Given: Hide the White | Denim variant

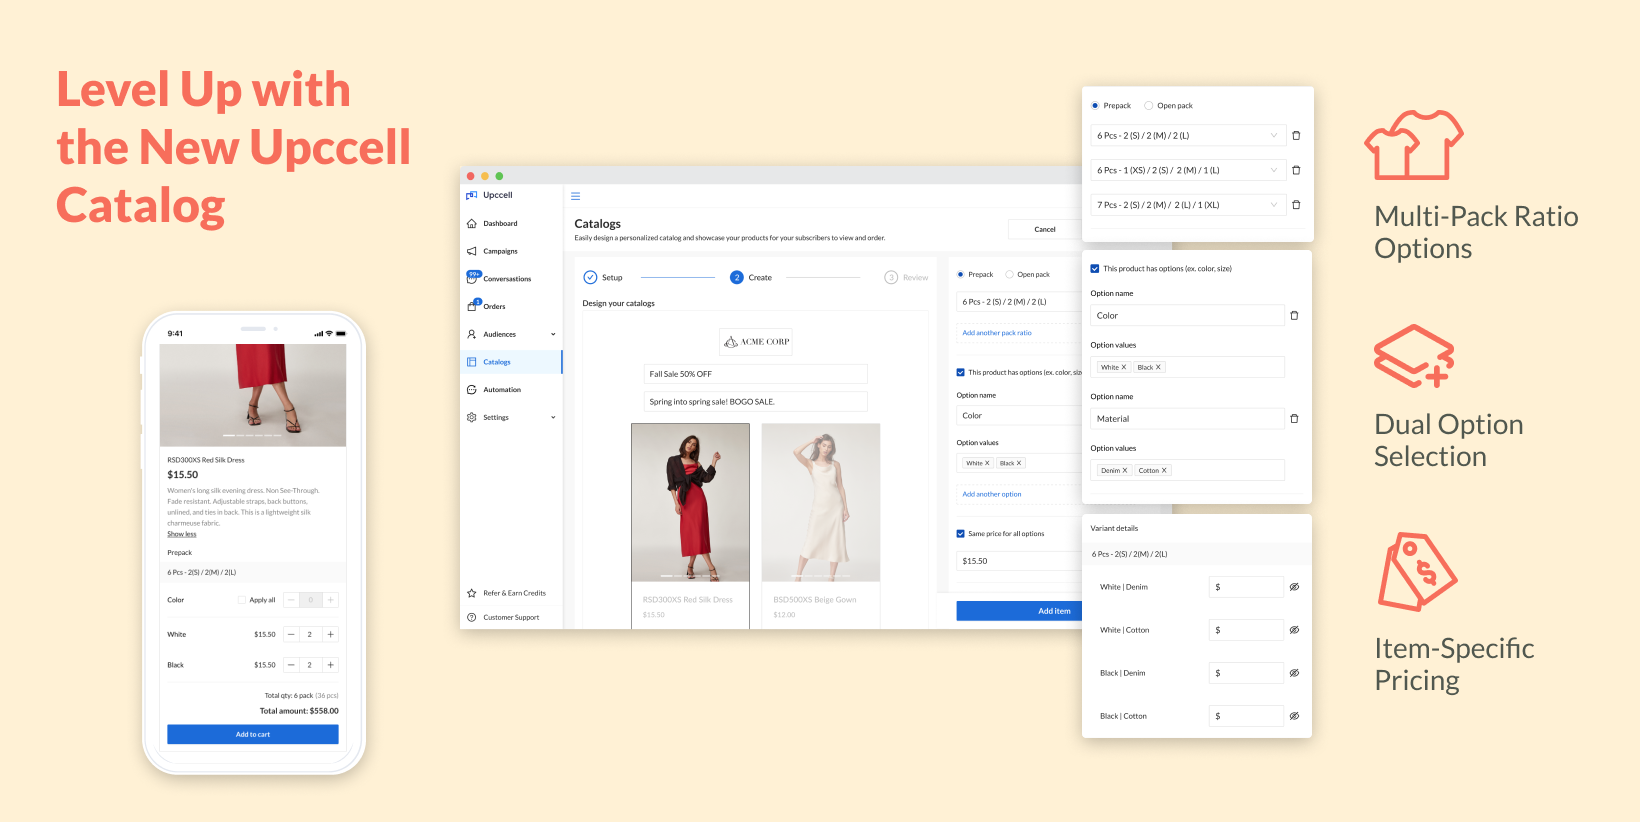Looking at the screenshot, I should [x=1294, y=587].
